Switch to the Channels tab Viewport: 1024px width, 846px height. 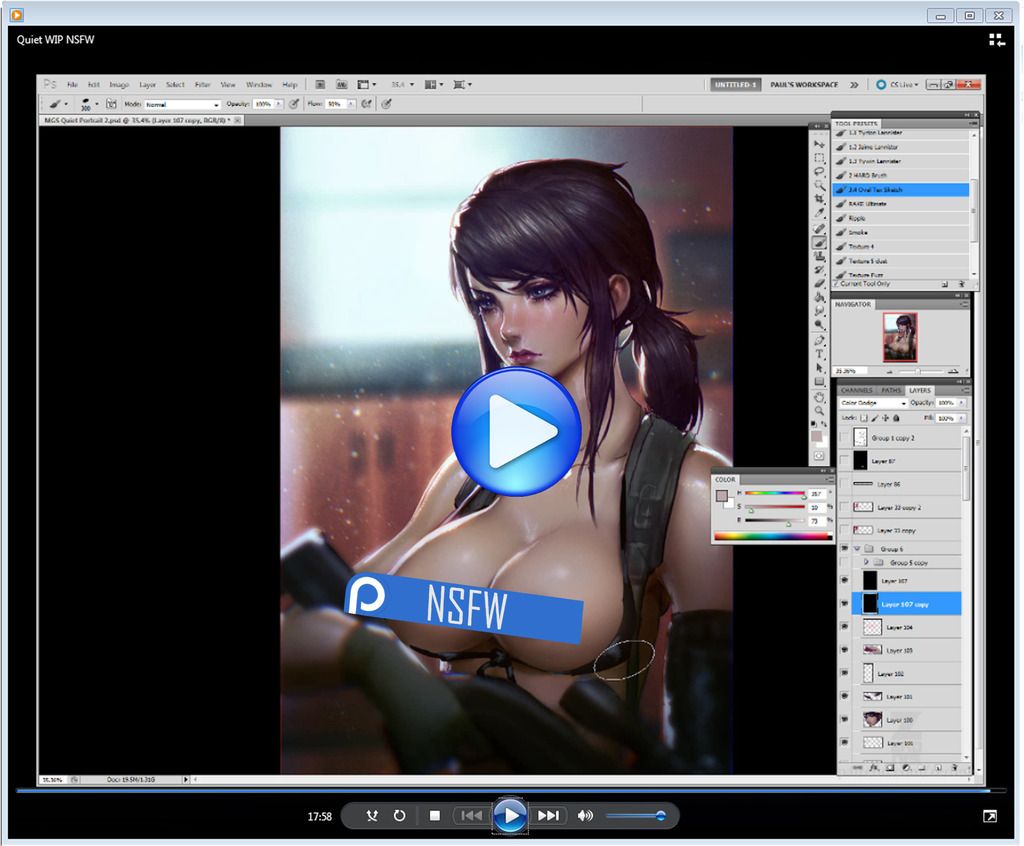pos(856,390)
